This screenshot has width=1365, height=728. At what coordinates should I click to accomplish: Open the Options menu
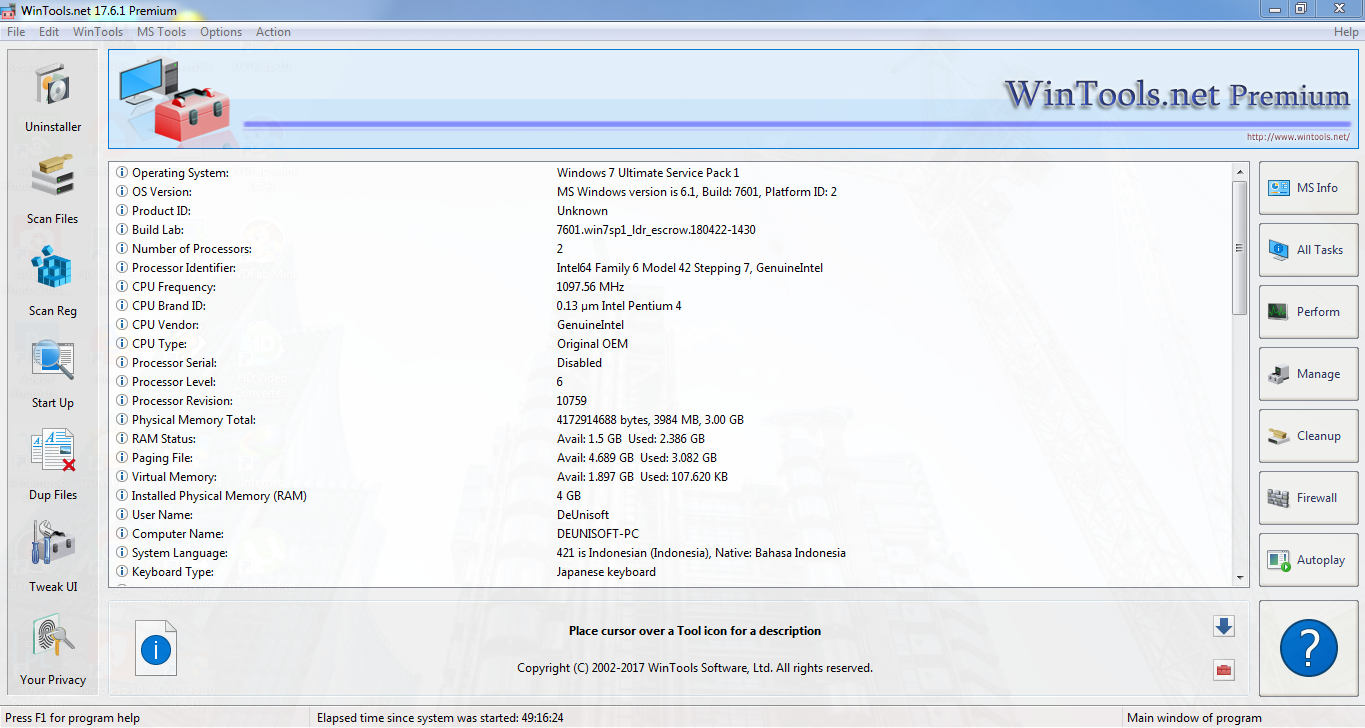[x=221, y=32]
